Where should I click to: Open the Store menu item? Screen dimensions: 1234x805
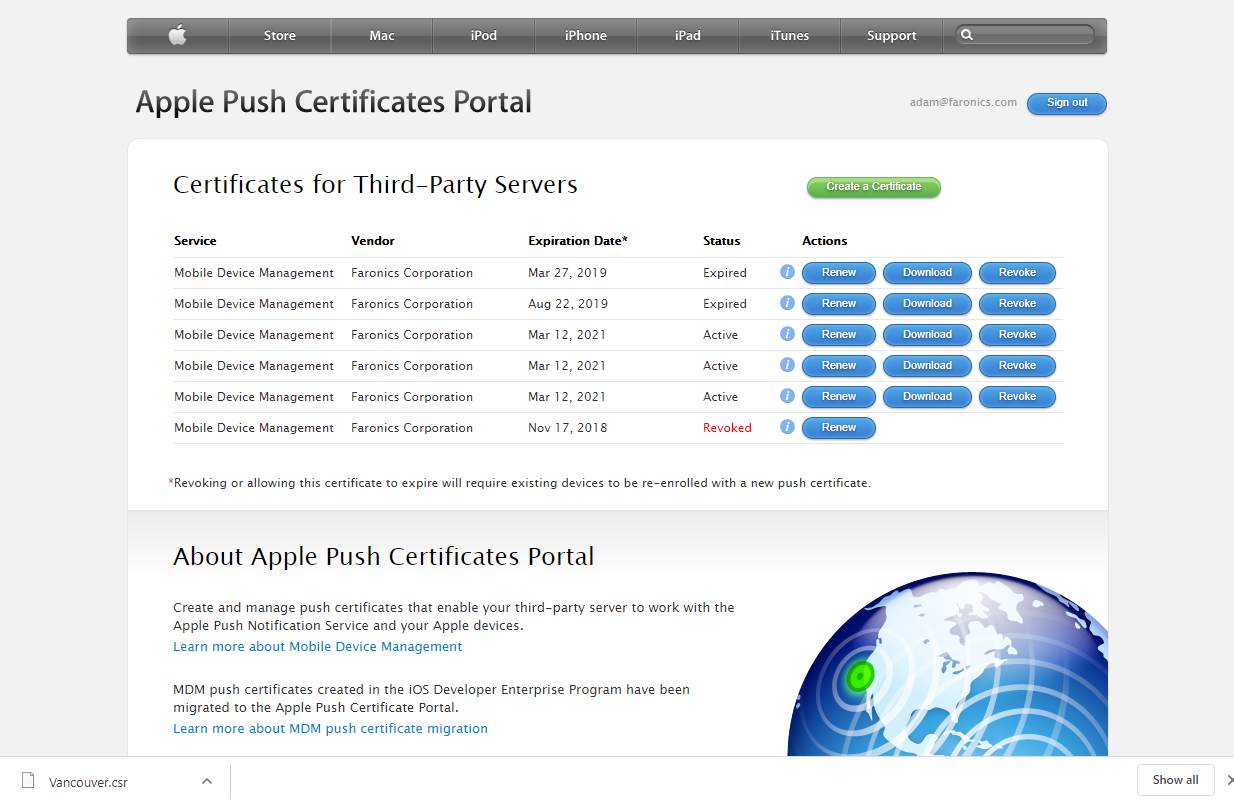point(280,36)
